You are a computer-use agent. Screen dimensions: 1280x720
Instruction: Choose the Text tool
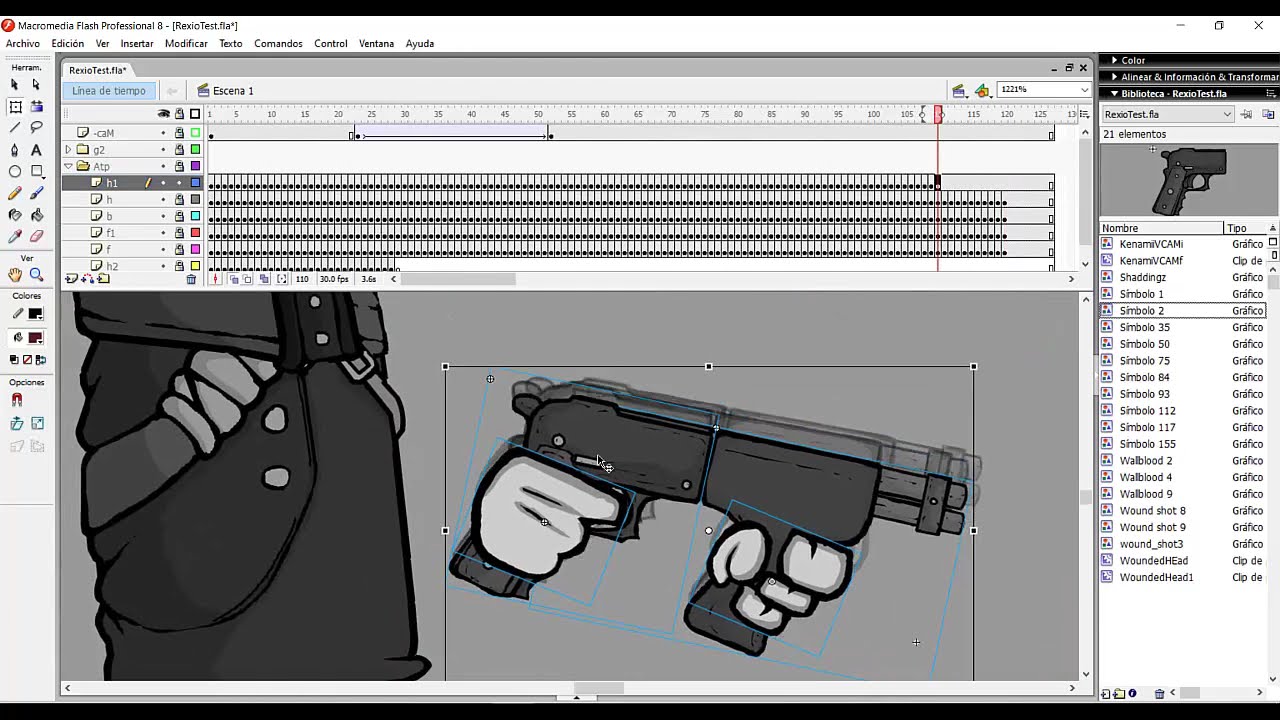[x=37, y=150]
